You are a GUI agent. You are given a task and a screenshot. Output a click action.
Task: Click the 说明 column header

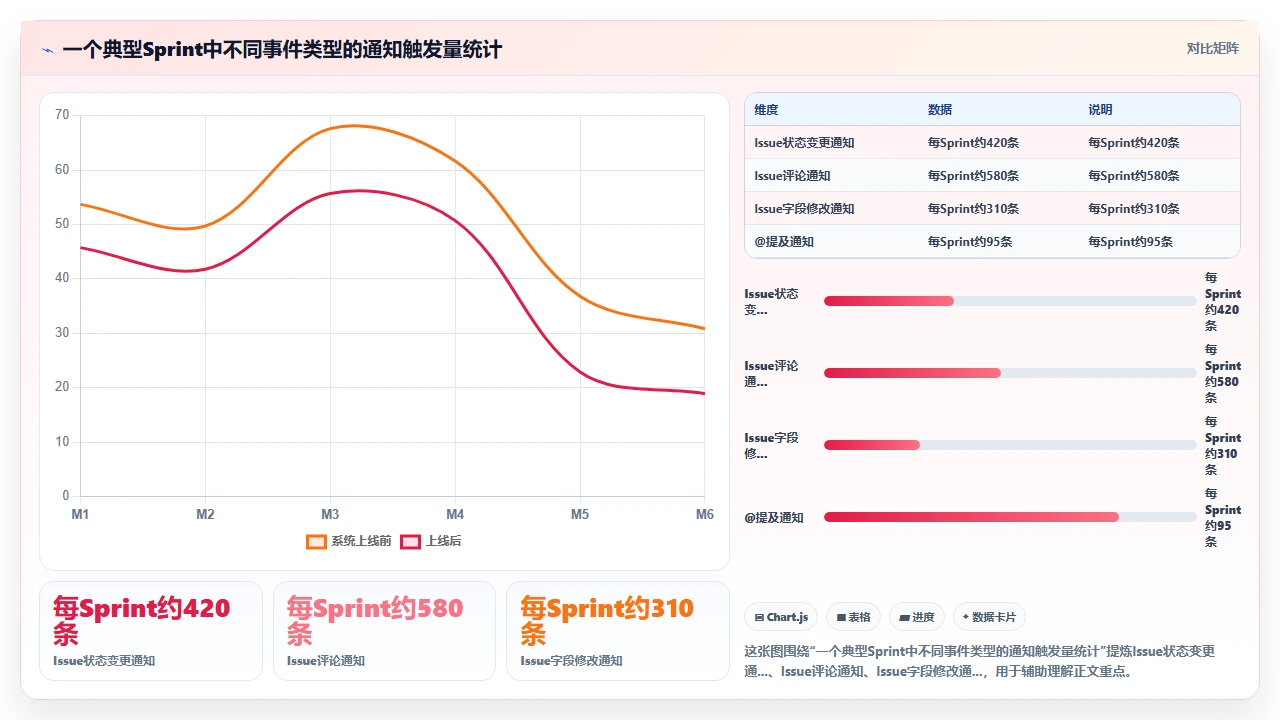tap(1100, 110)
